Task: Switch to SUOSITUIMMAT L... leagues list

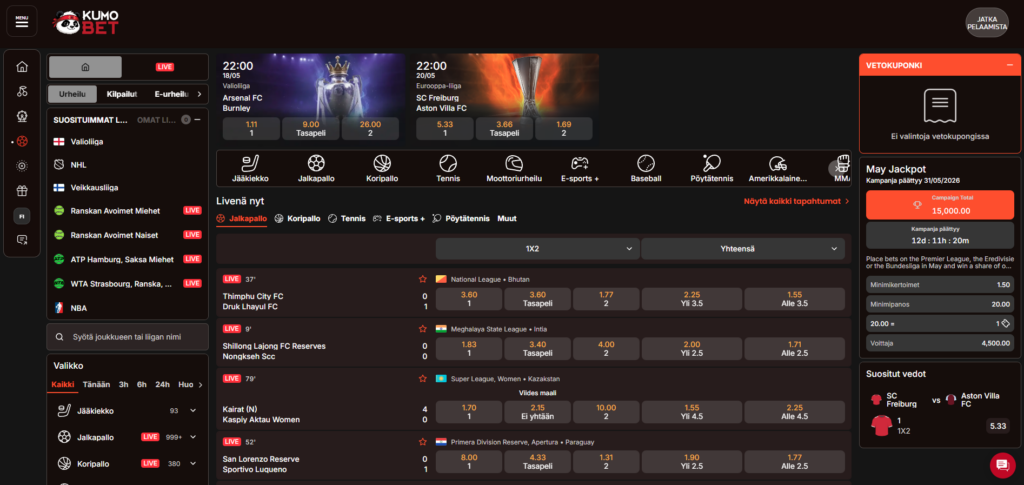Action: point(90,120)
